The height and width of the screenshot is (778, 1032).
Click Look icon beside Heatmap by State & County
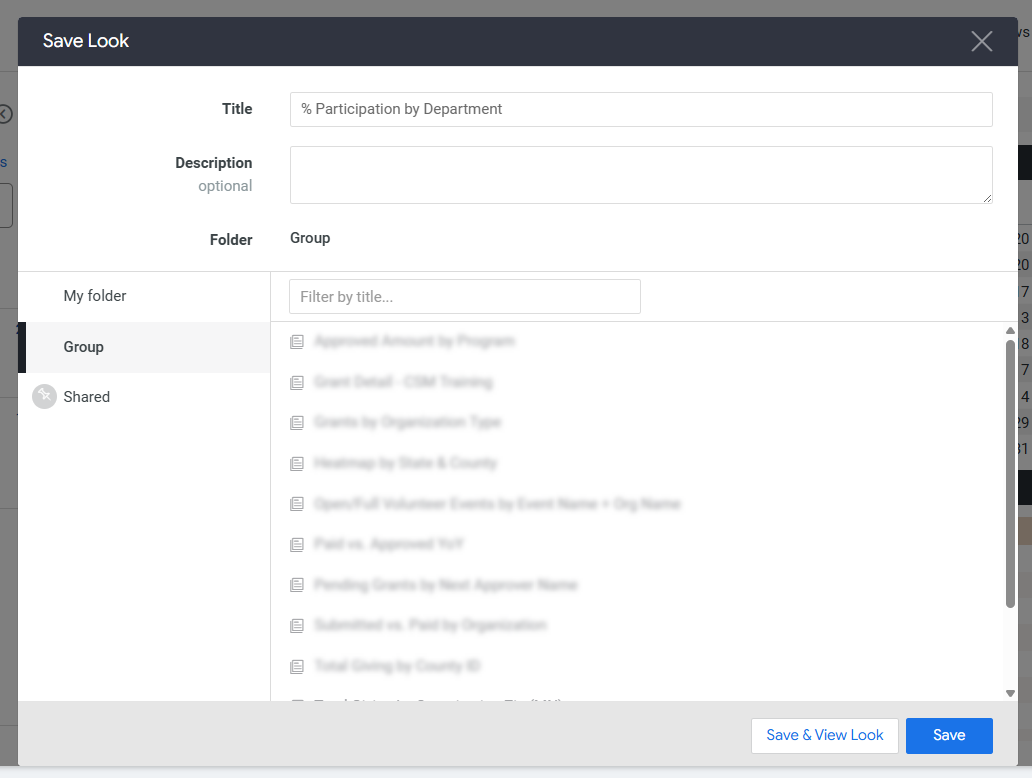[x=297, y=463]
